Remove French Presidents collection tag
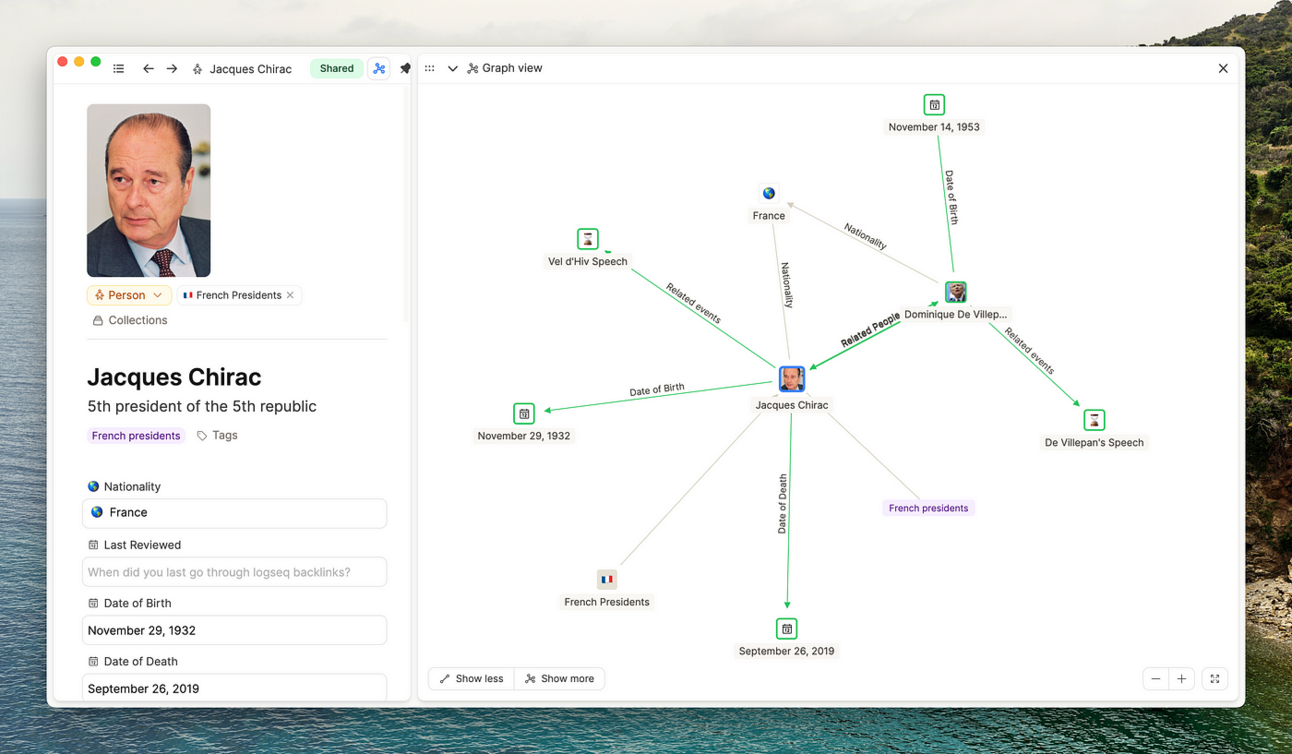This screenshot has width=1292, height=754. click(x=291, y=295)
